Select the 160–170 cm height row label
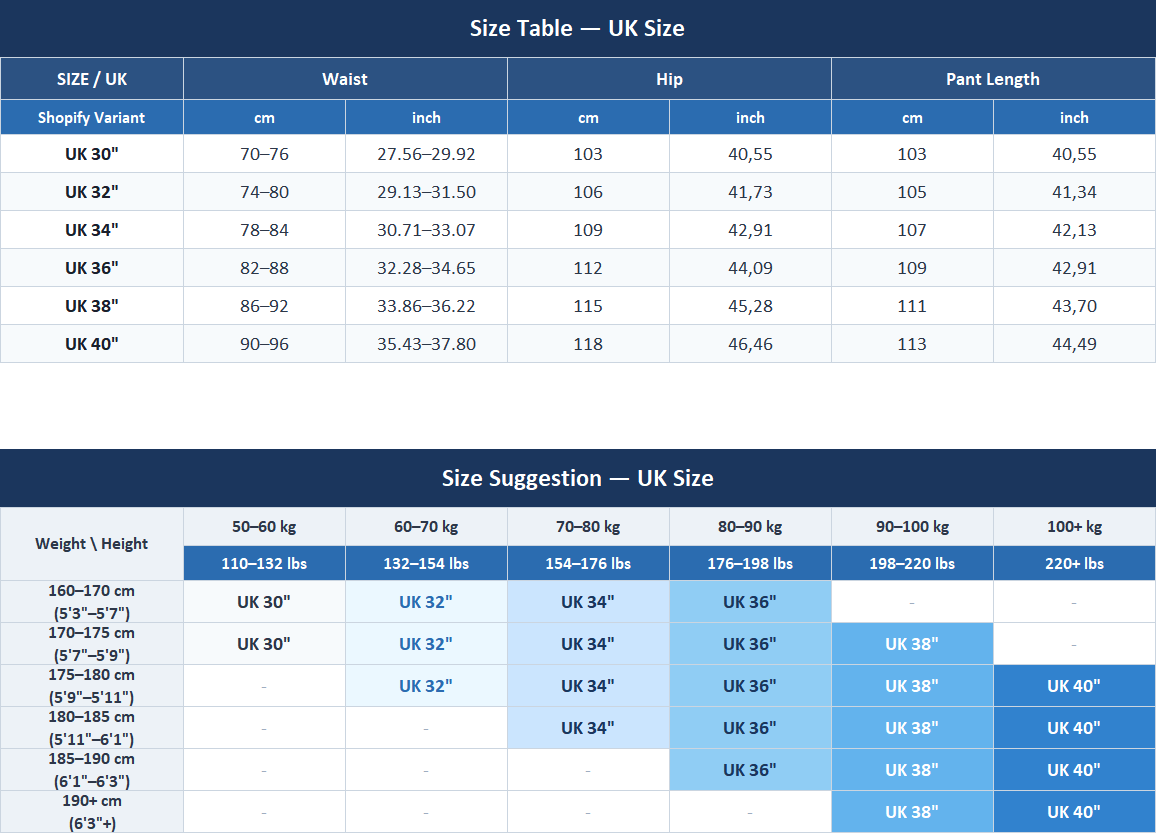Screen dimensions: 1156x833 pyautogui.click(x=91, y=602)
